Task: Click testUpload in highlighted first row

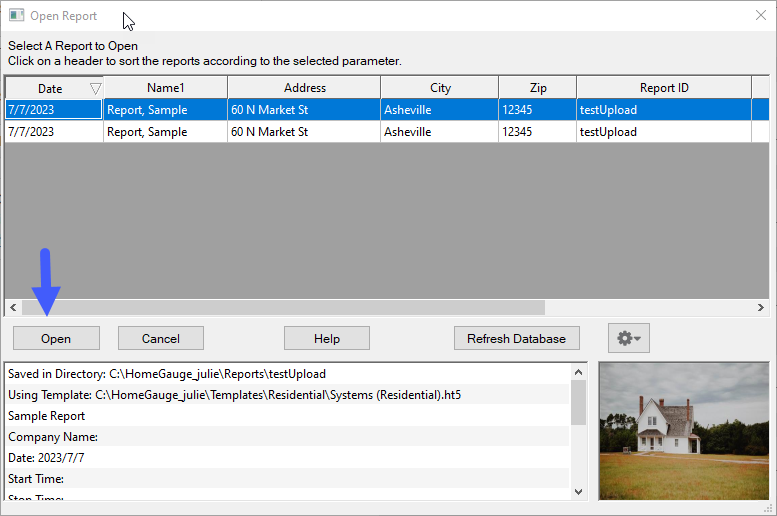Action: 664,110
